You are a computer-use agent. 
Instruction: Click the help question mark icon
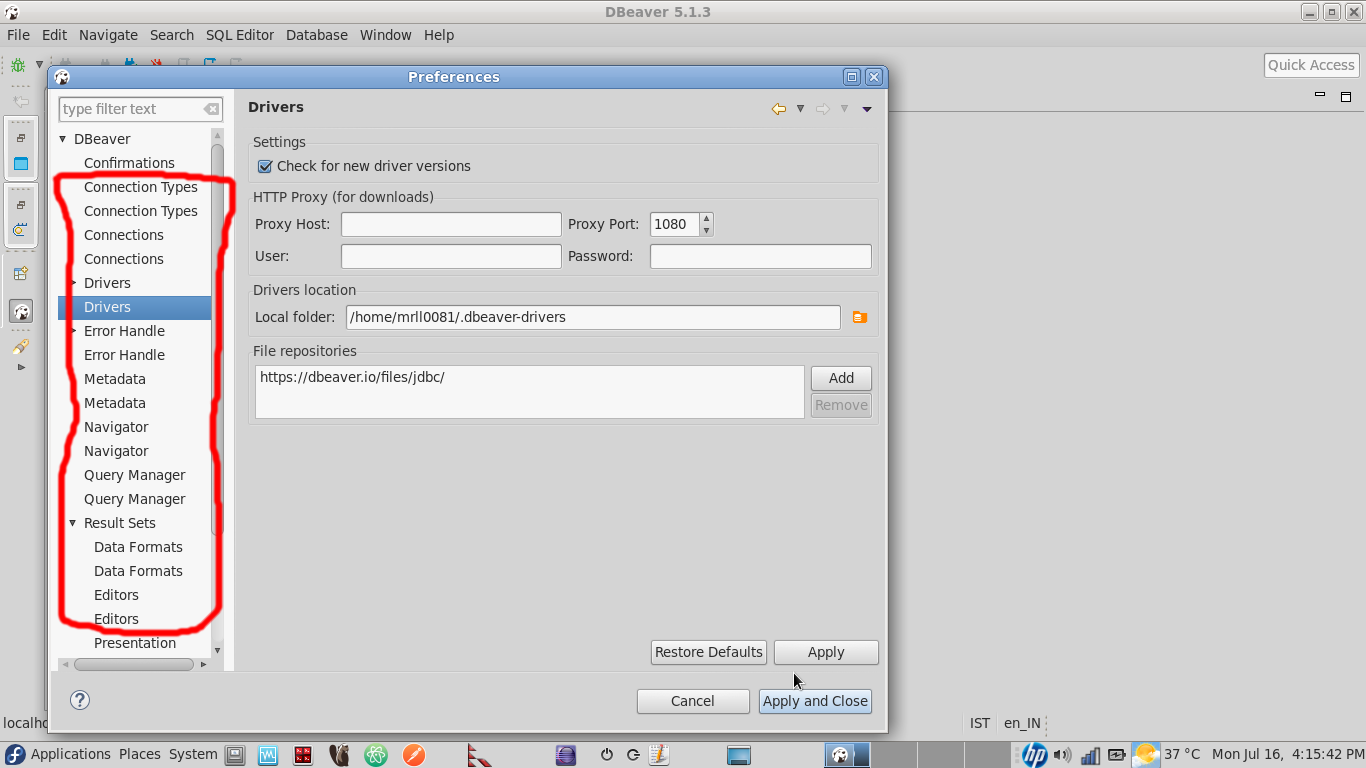(x=80, y=700)
